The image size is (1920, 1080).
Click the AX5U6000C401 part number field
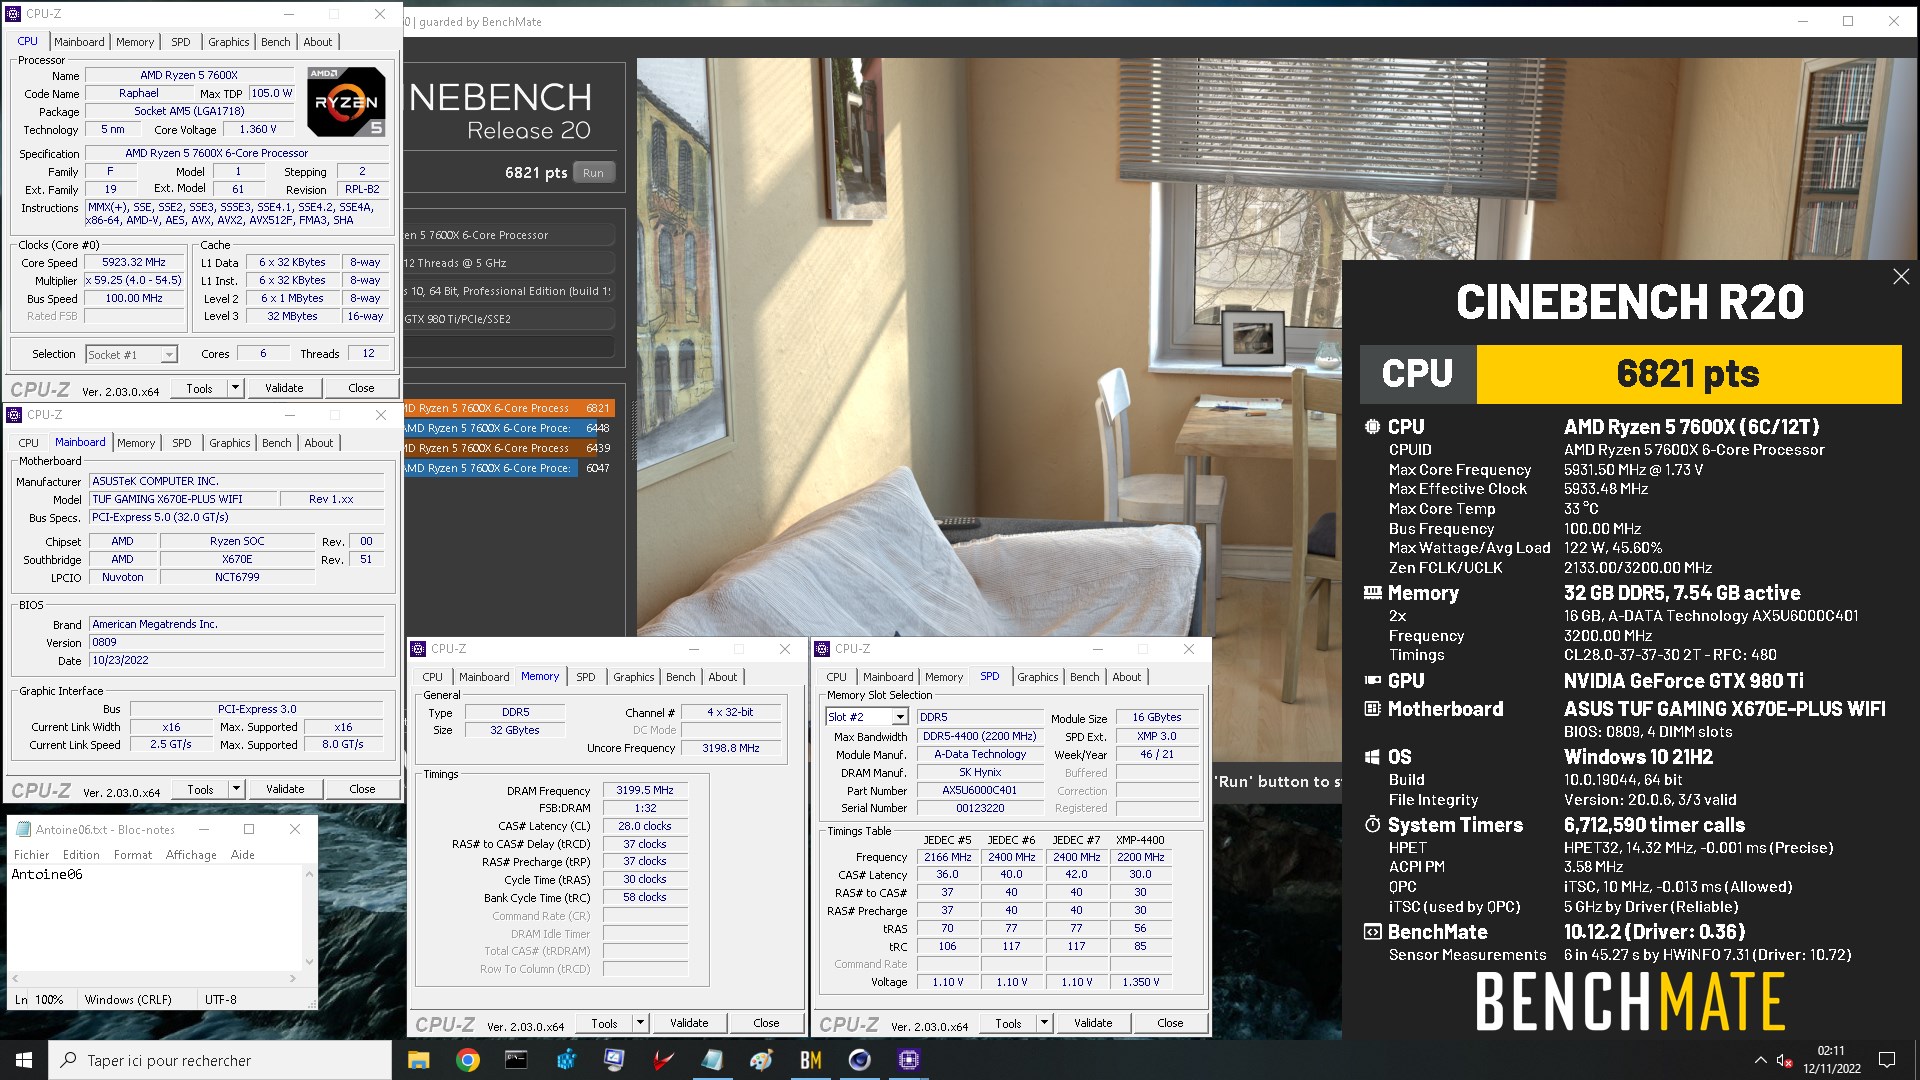click(x=979, y=790)
